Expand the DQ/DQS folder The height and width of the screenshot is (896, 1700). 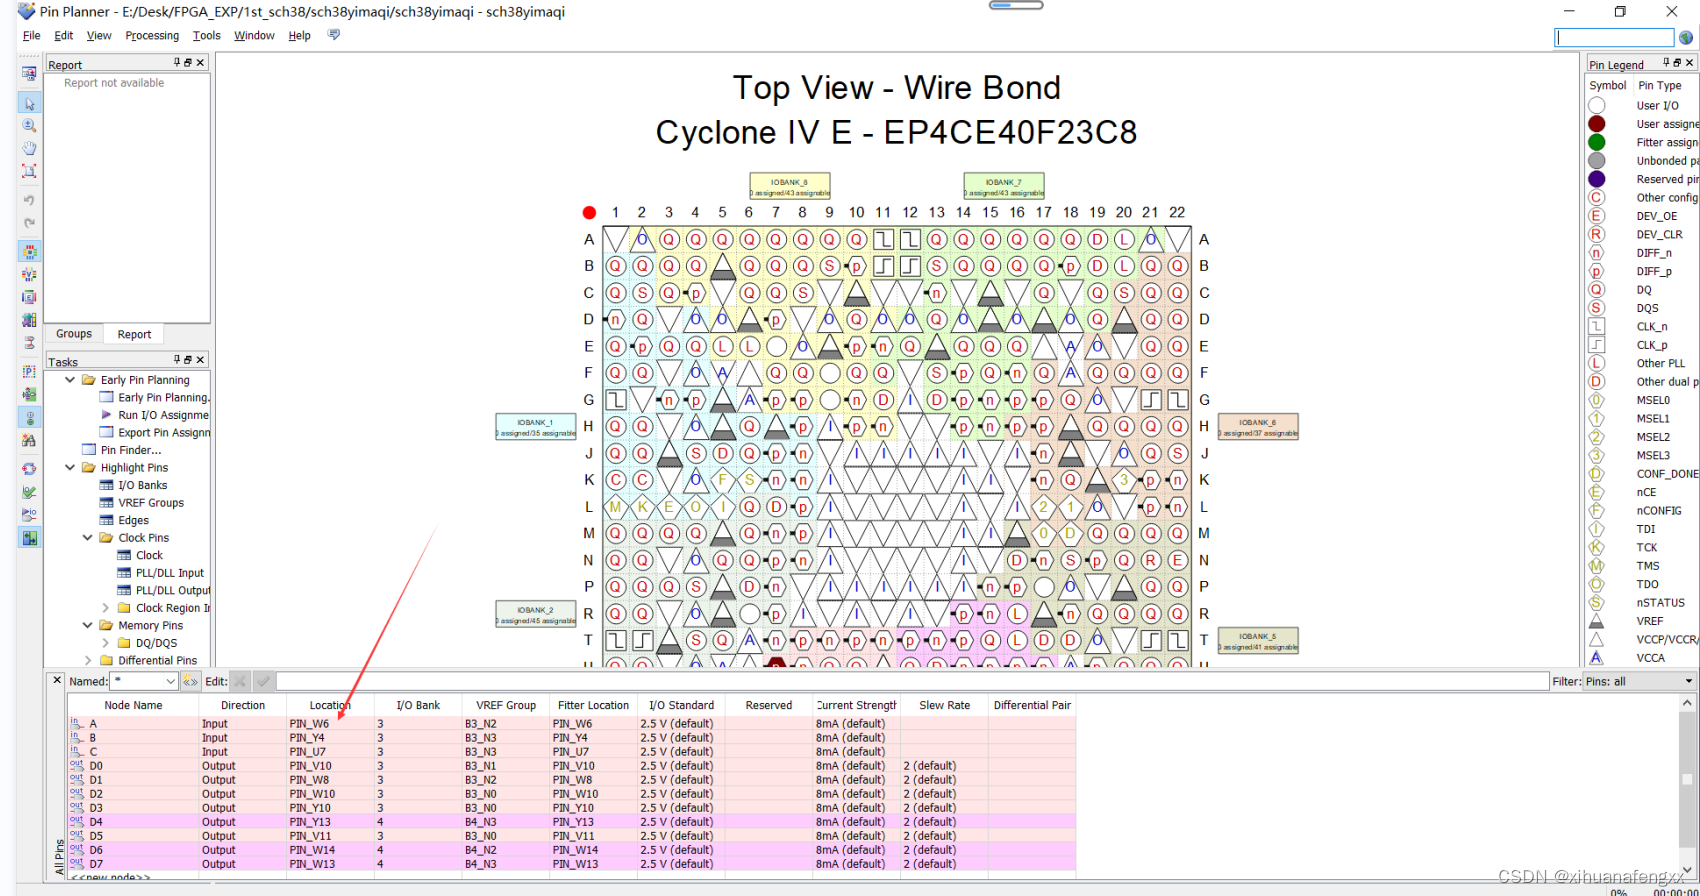tap(106, 642)
